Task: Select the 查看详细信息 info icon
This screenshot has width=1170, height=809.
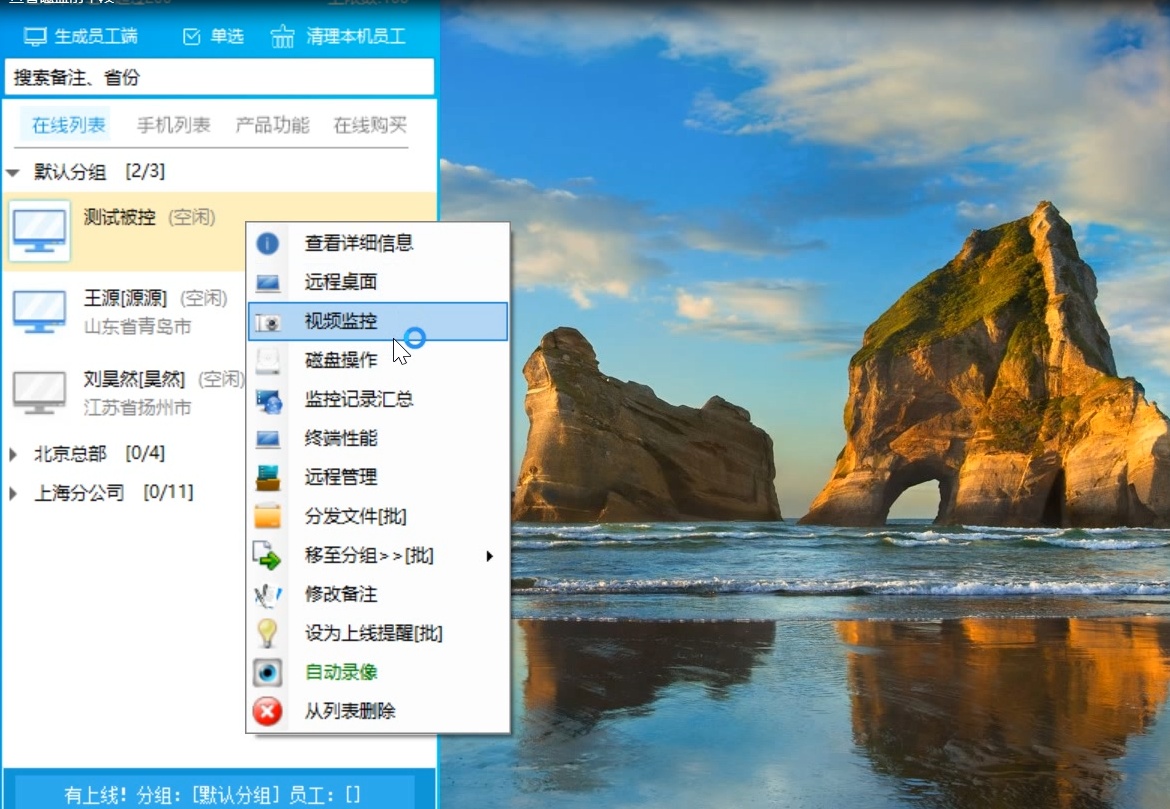Action: (x=267, y=242)
